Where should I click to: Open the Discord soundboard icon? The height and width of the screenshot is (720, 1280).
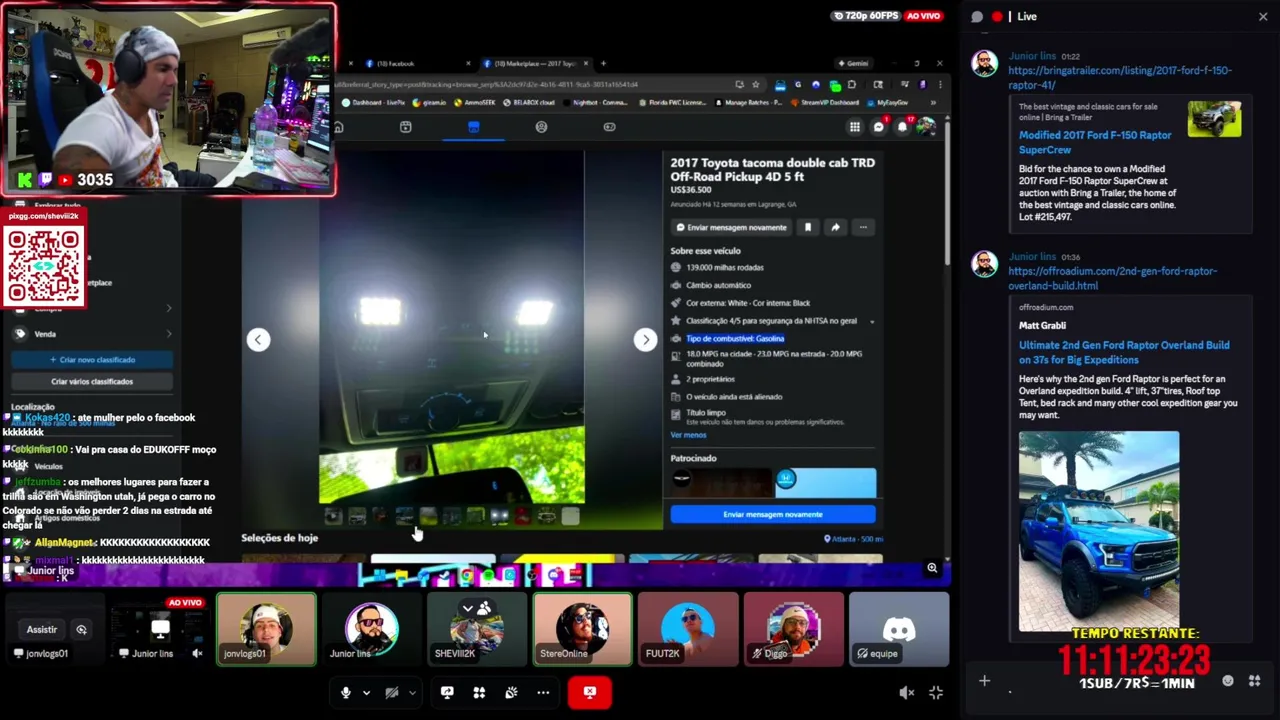511,692
